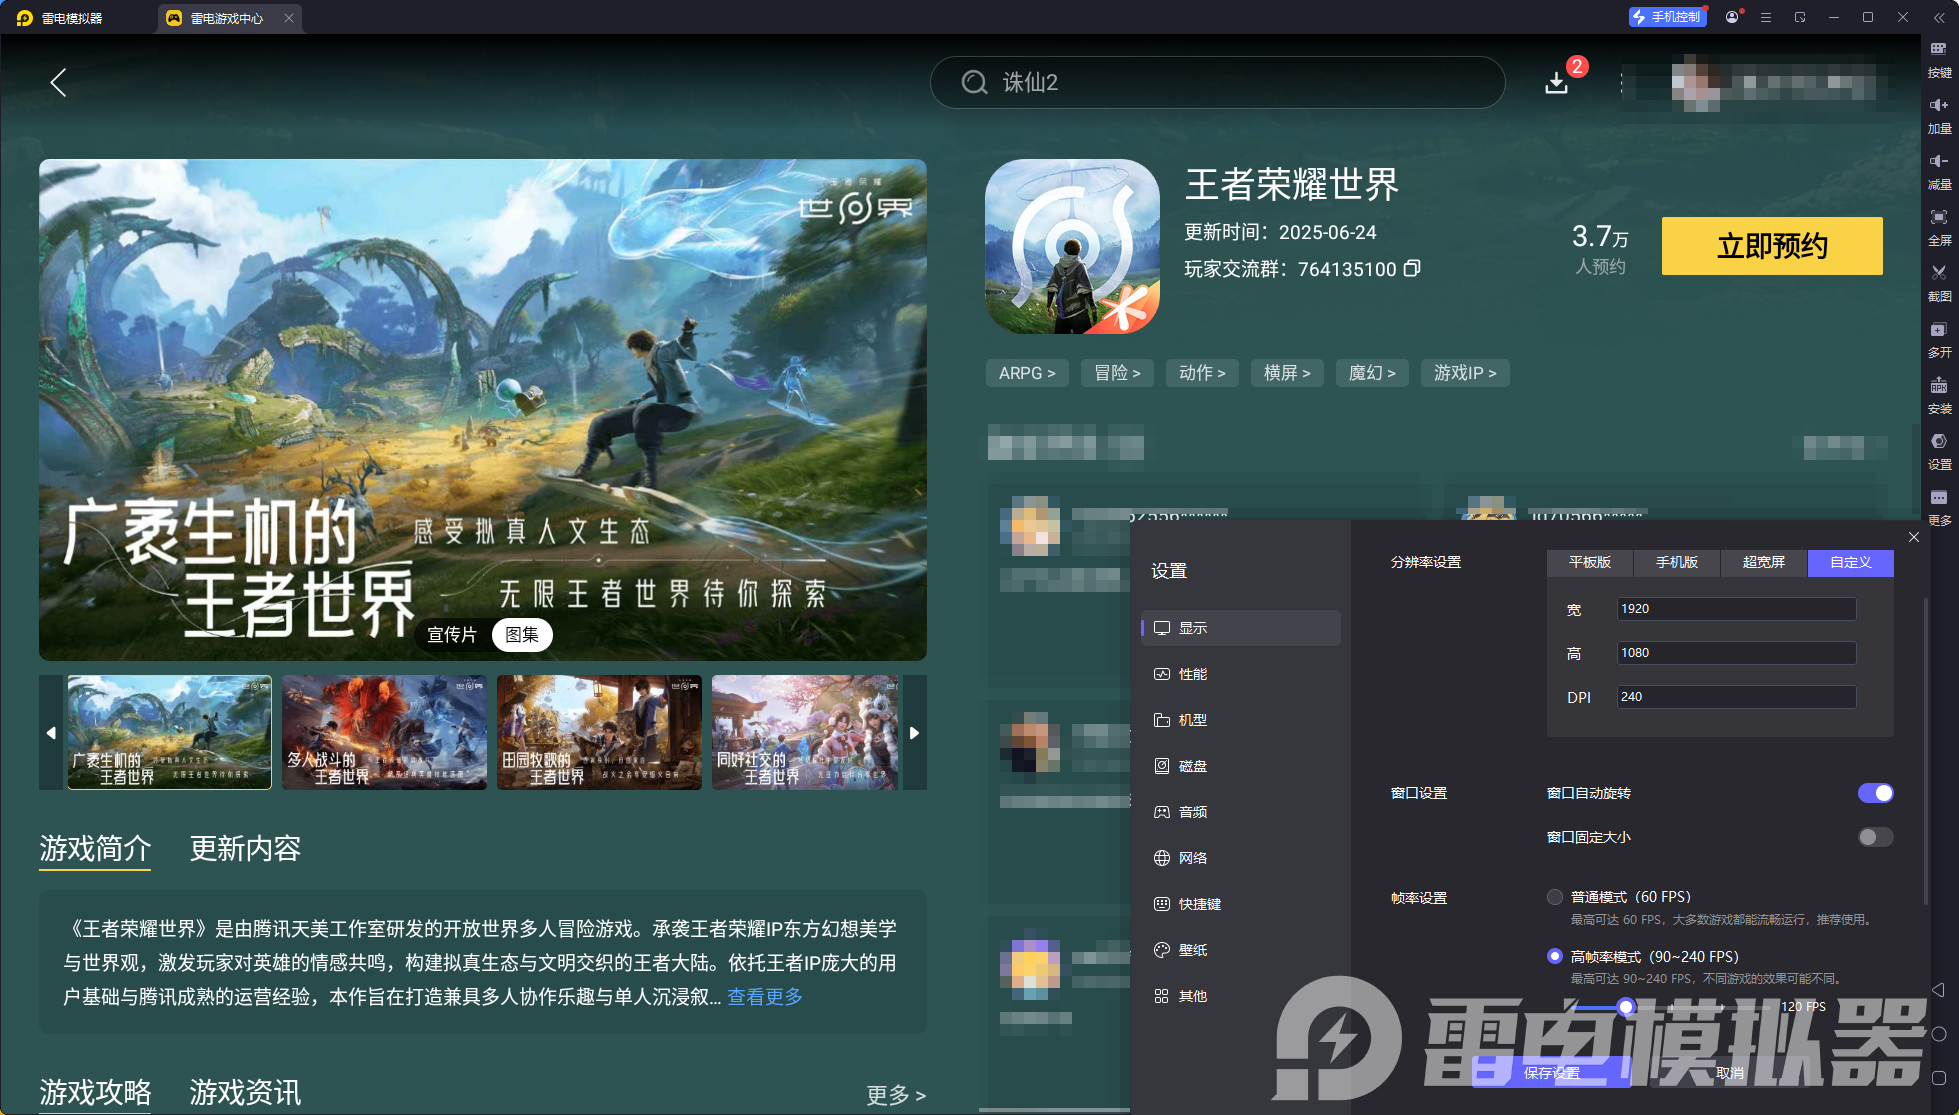Click the ARPG category filter

pyautogui.click(x=1026, y=372)
